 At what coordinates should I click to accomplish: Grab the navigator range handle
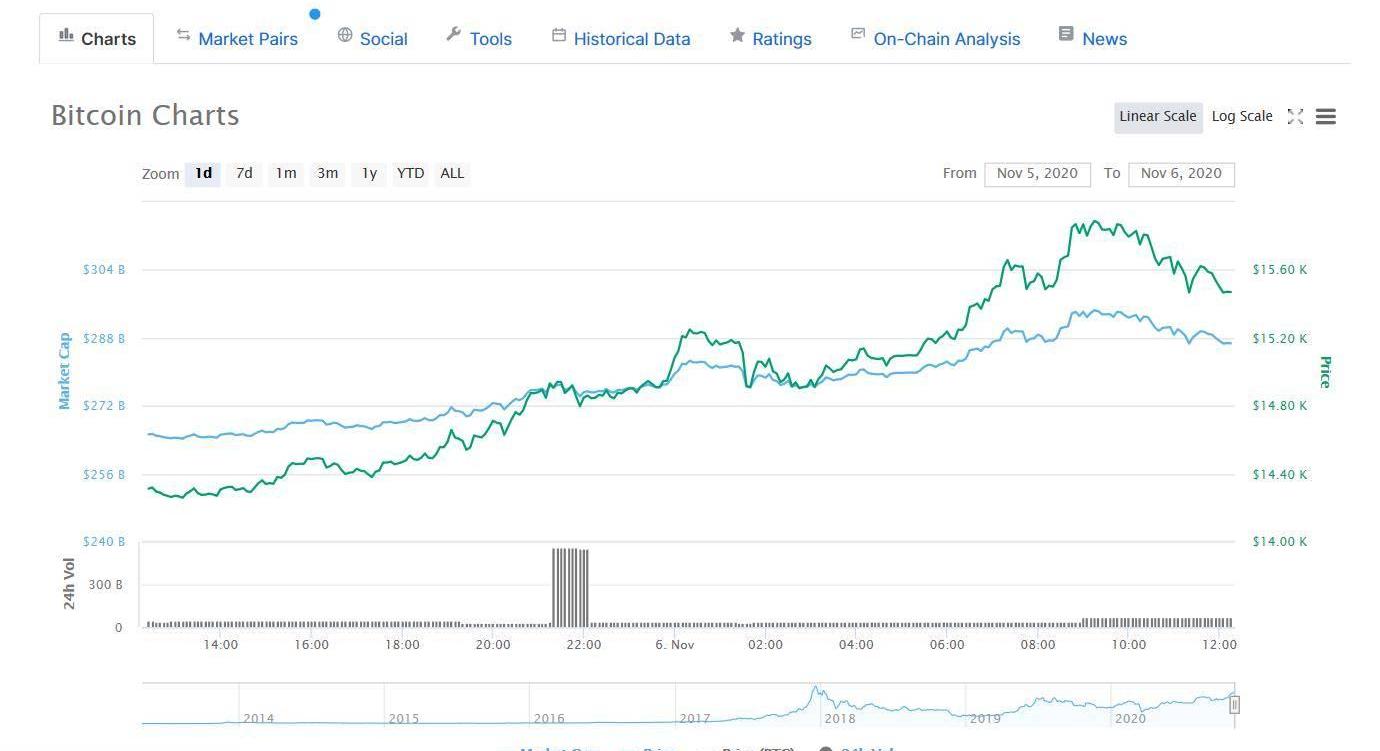click(x=1234, y=705)
